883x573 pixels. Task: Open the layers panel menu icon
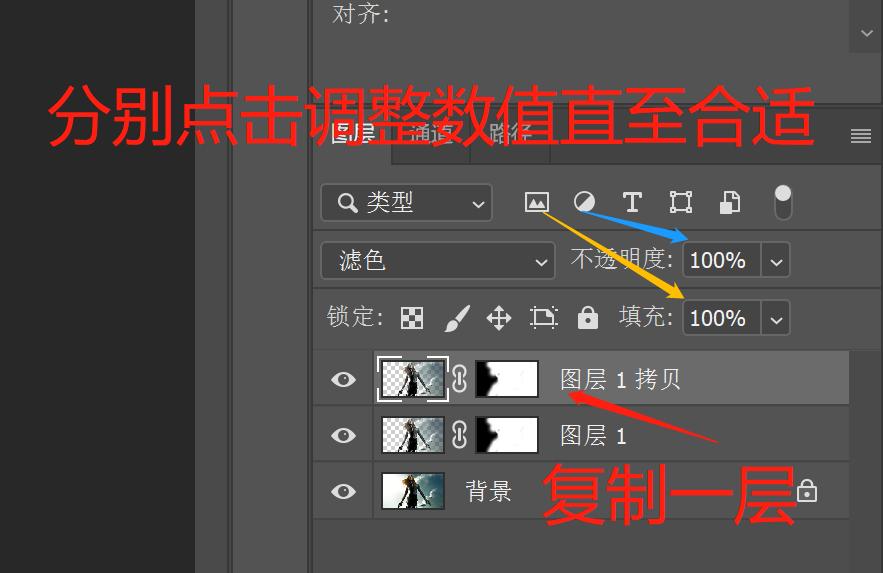coord(860,136)
